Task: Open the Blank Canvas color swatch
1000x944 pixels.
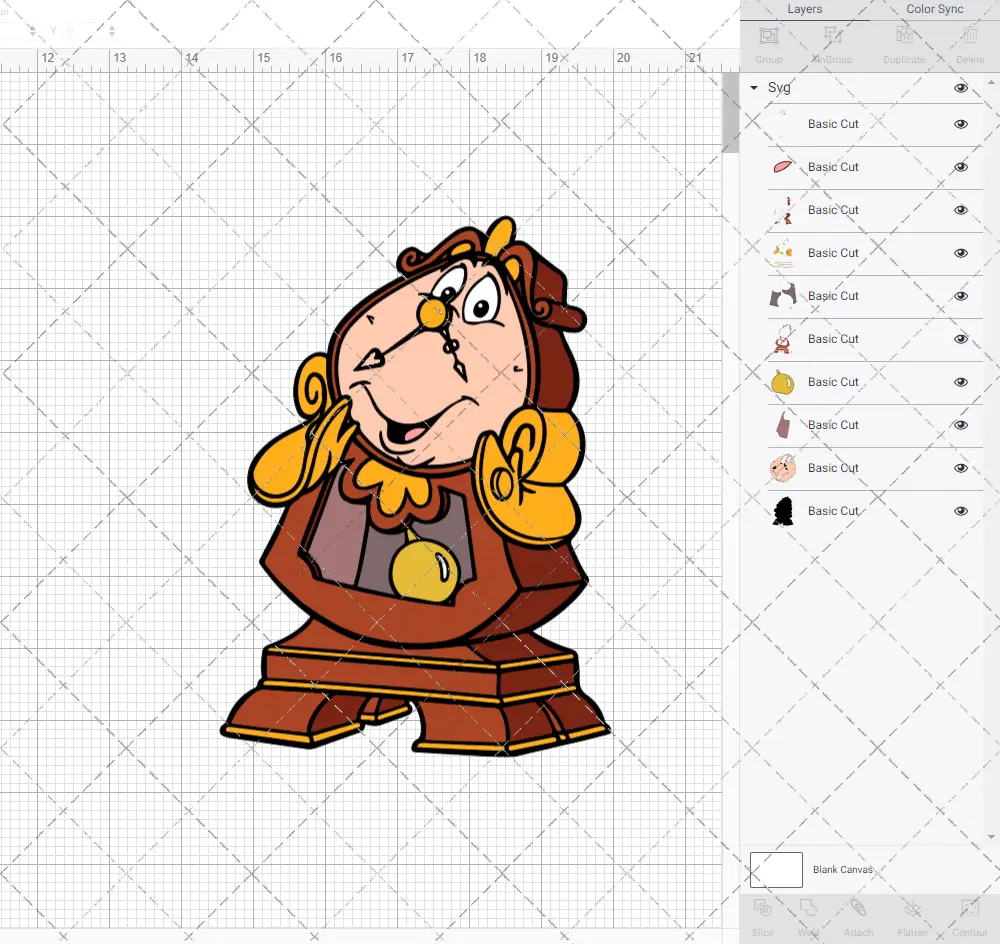Action: [x=776, y=870]
